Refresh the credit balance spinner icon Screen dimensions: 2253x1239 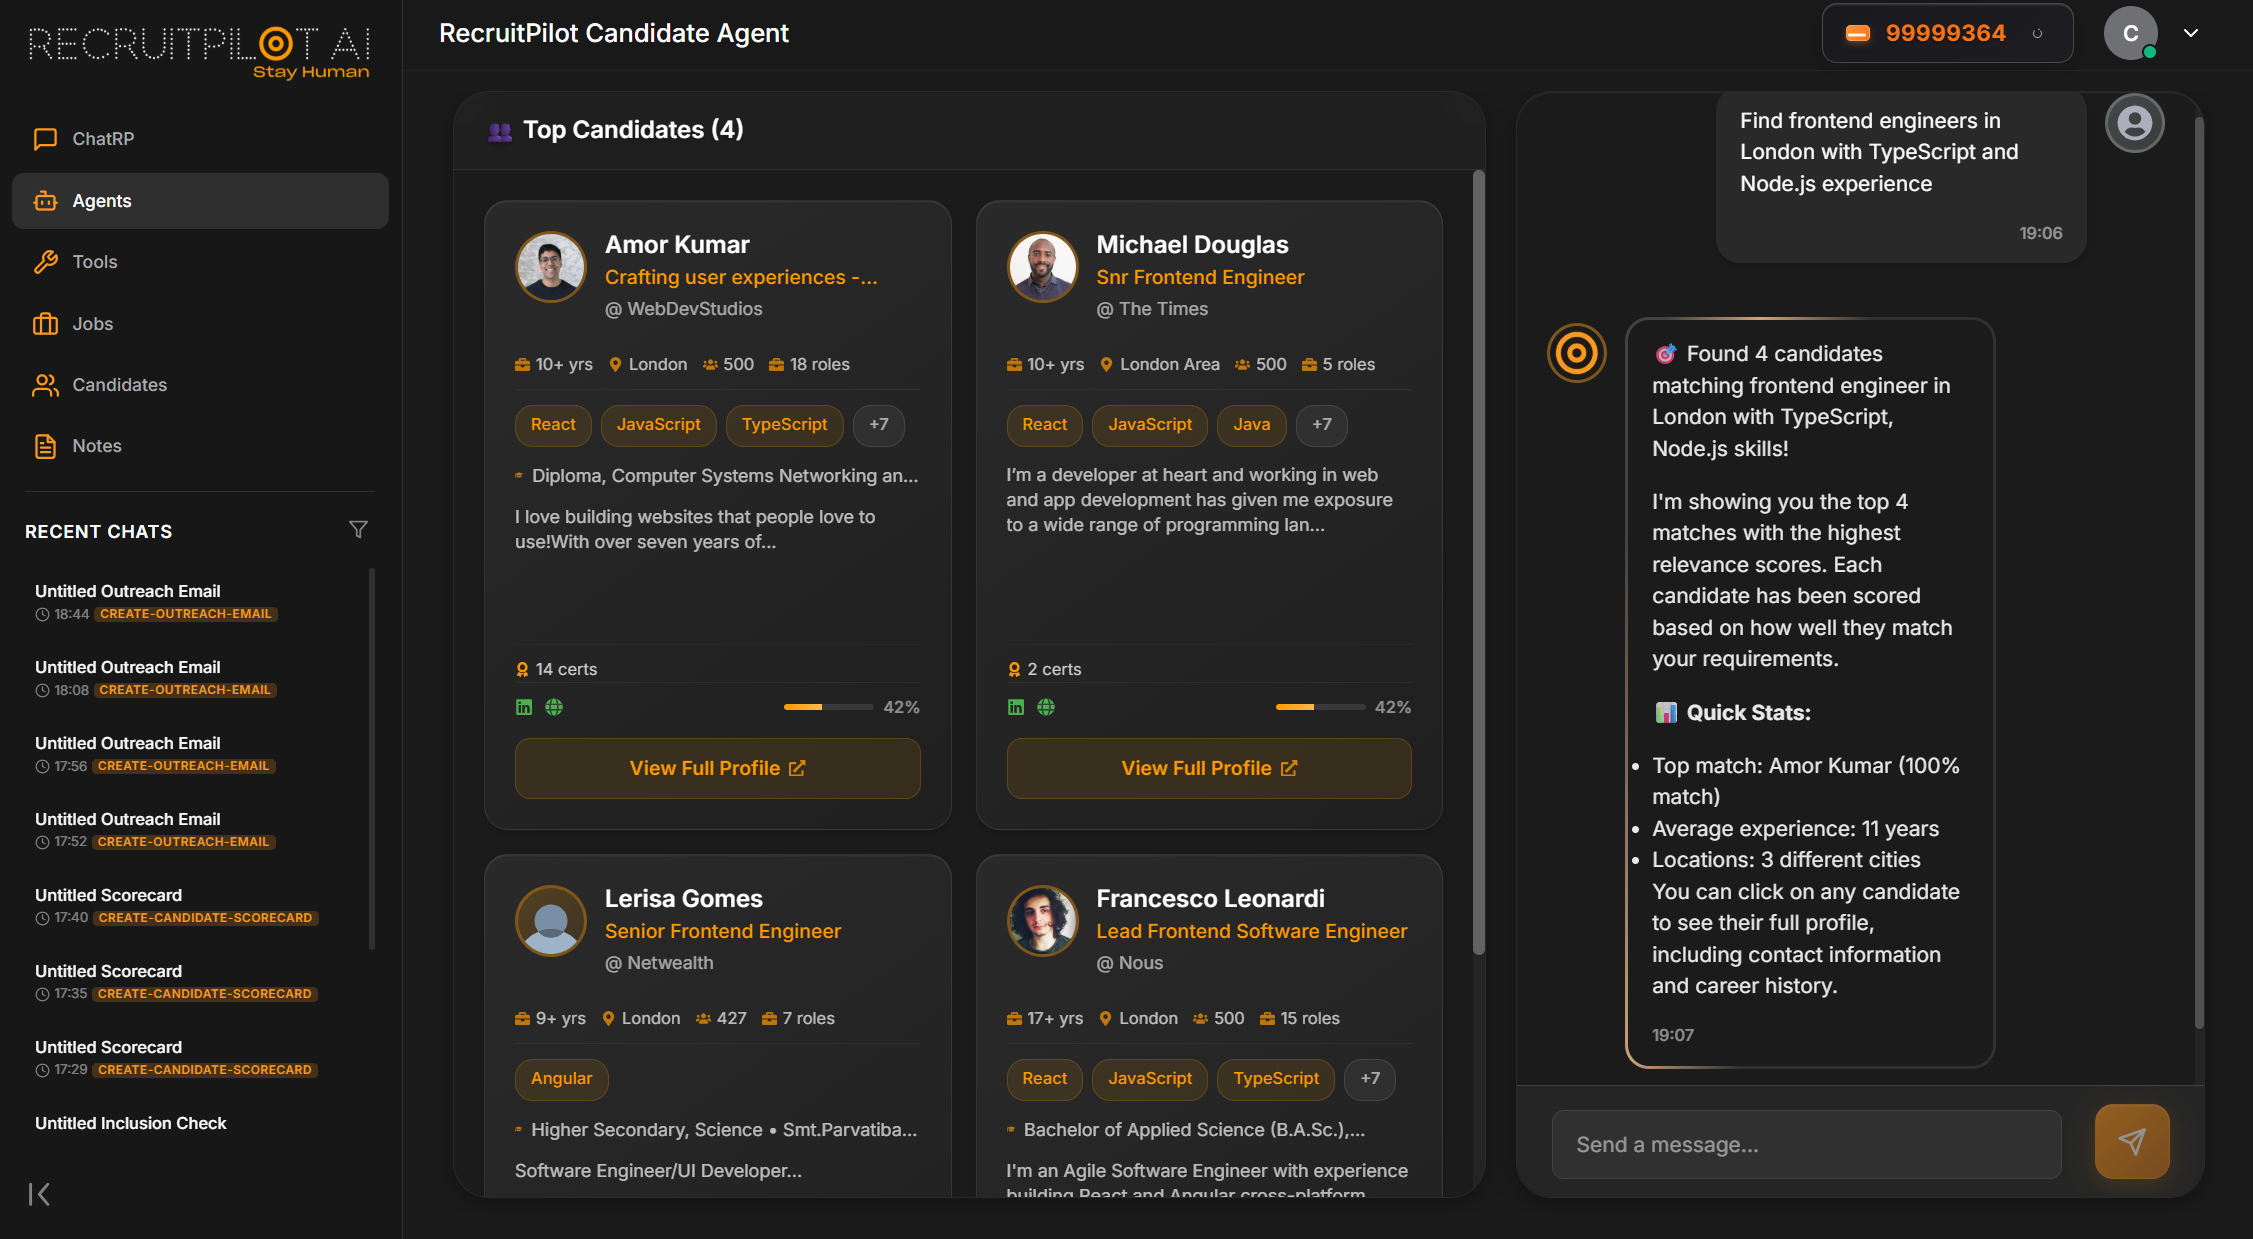[2037, 34]
